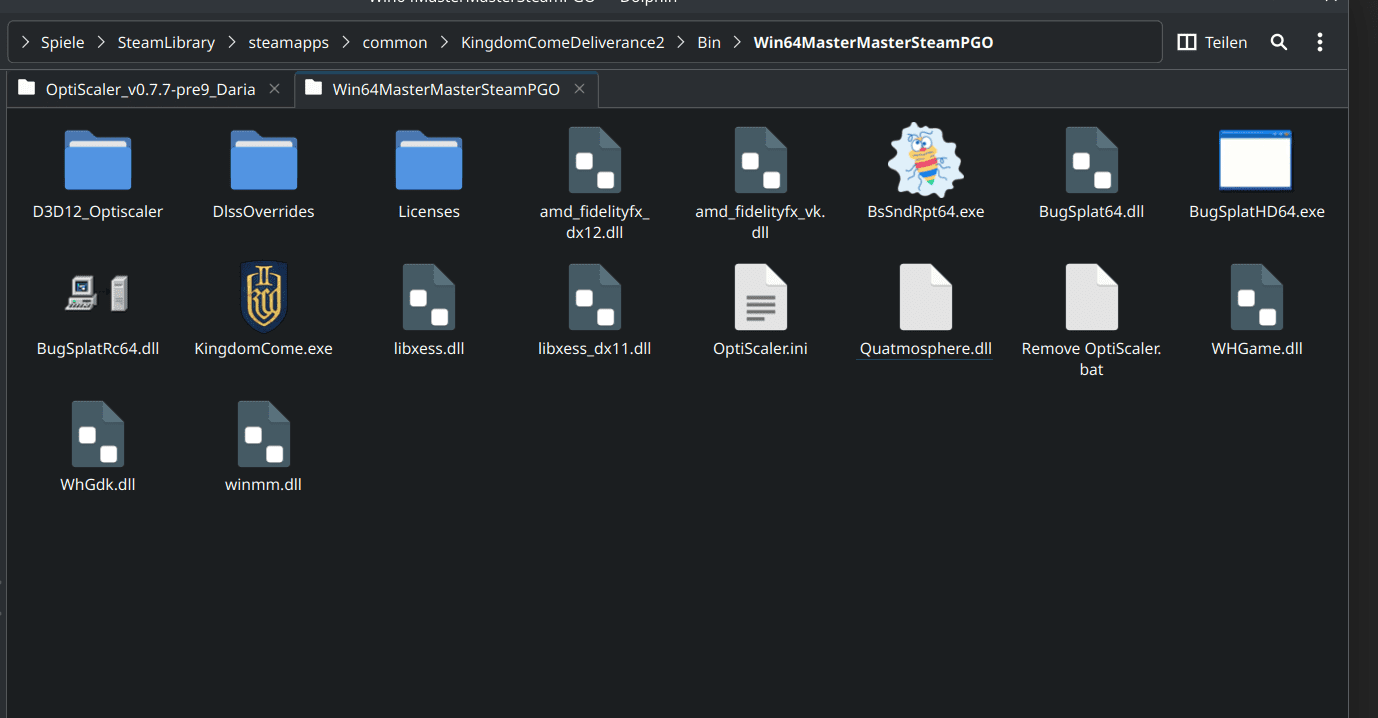The height and width of the screenshot is (718, 1378).
Task: Click the OptiScaler.ini file name
Action: (761, 349)
